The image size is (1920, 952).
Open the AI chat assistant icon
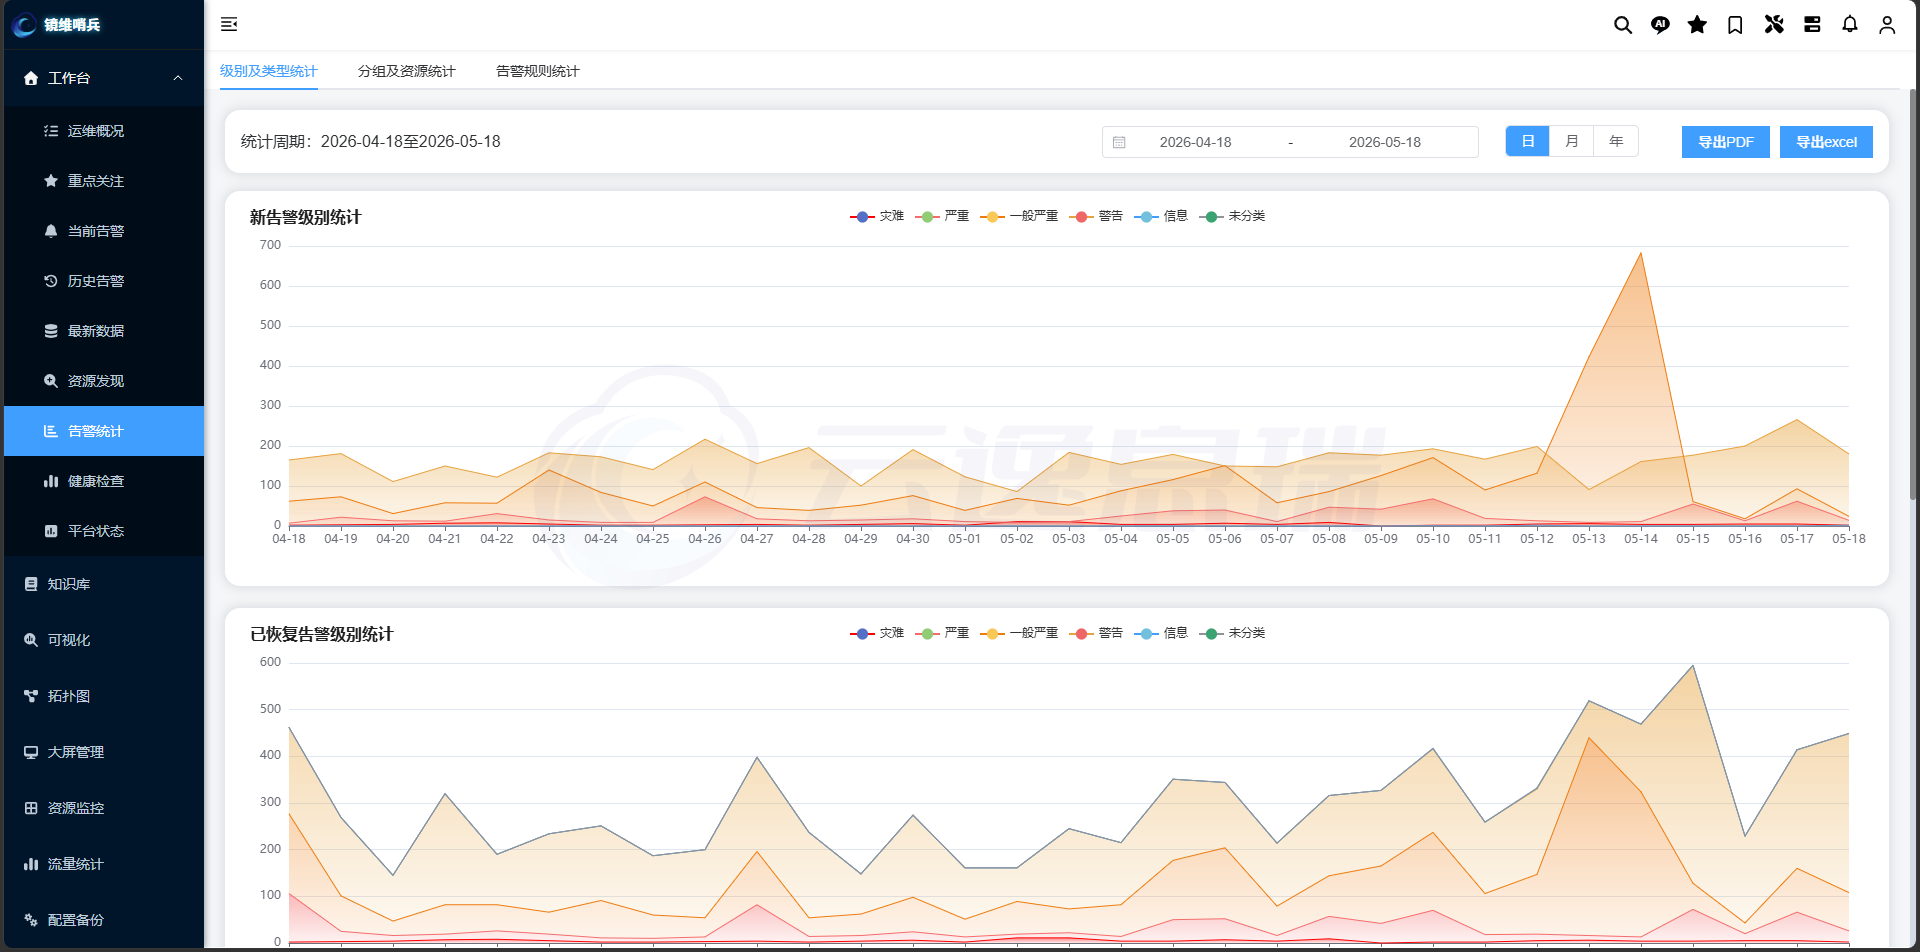coord(1660,25)
